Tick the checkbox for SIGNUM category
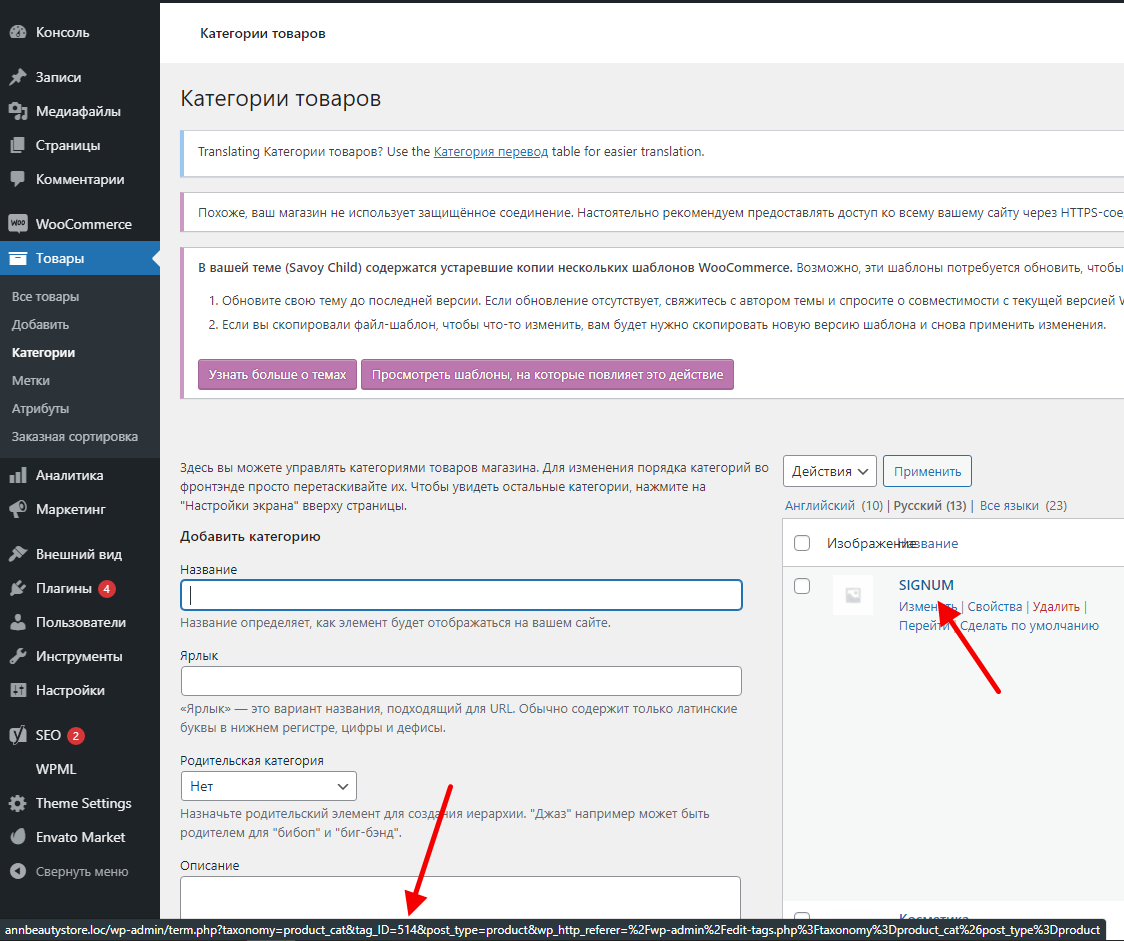This screenshot has height=941, width=1124. [802, 586]
